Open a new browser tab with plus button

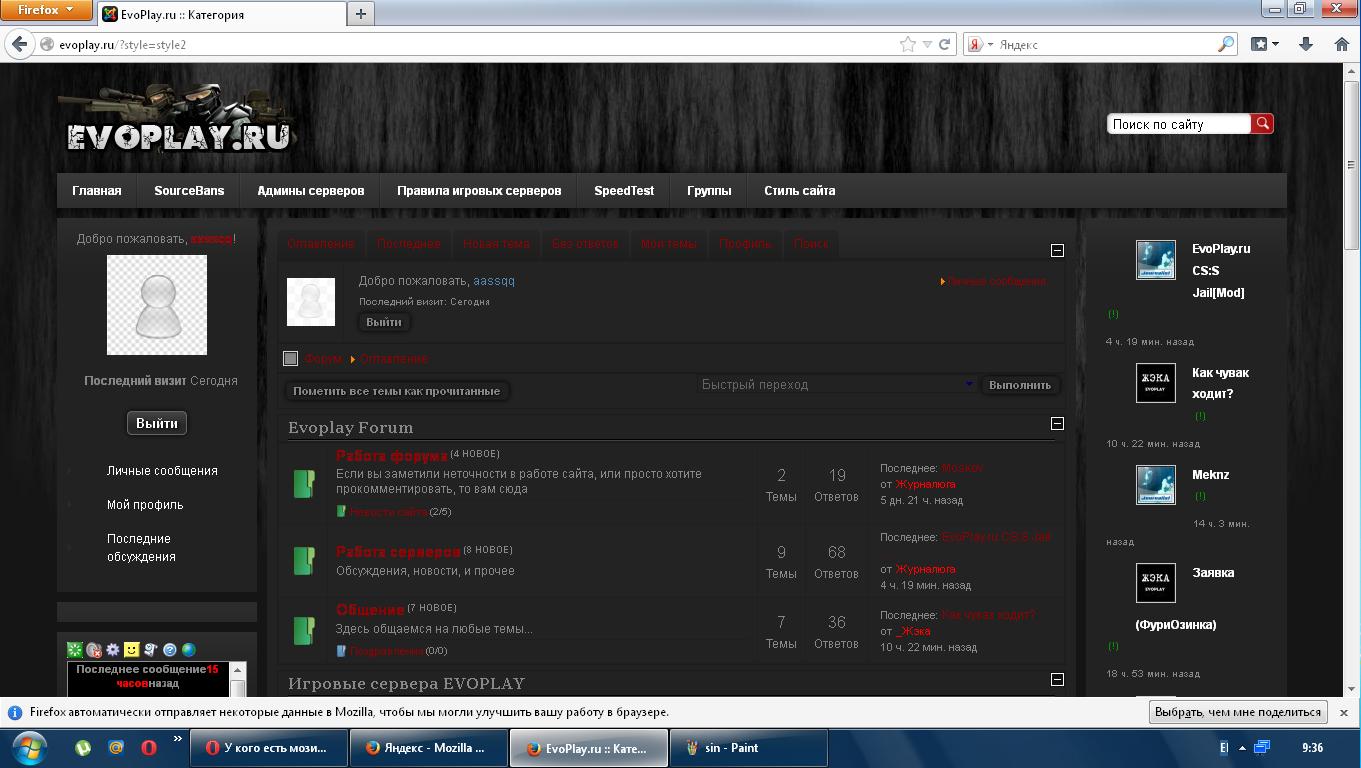pos(361,13)
